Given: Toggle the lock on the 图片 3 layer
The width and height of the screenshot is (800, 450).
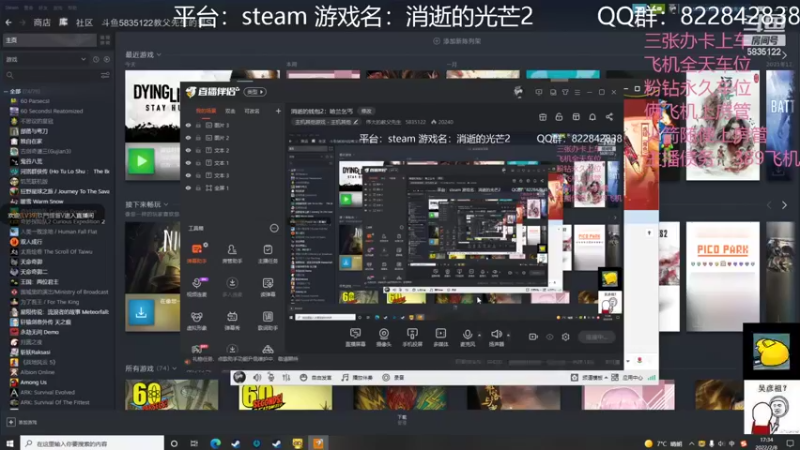Looking at the screenshot, I should click(x=198, y=125).
